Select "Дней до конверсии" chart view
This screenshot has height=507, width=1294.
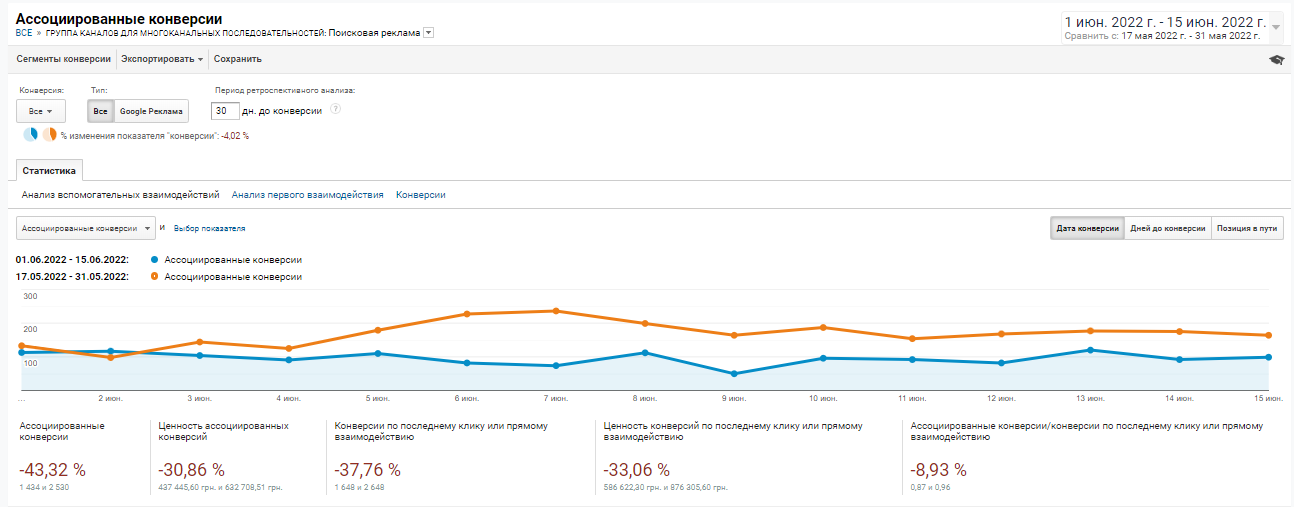[x=1167, y=228]
